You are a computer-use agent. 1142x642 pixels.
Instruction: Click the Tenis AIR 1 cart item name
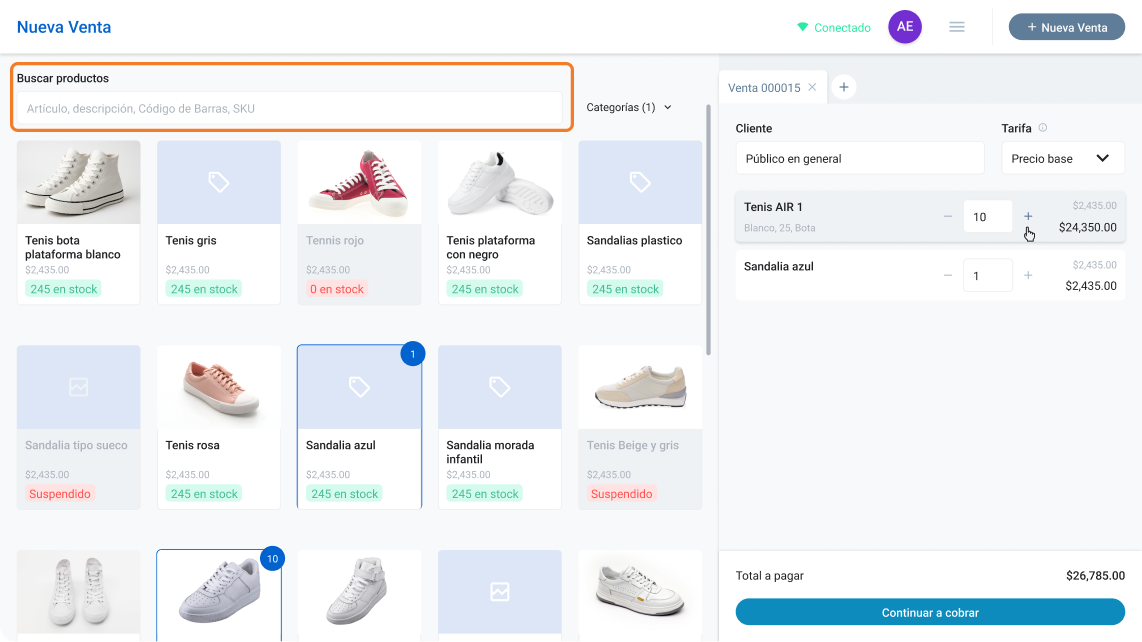pyautogui.click(x=773, y=207)
